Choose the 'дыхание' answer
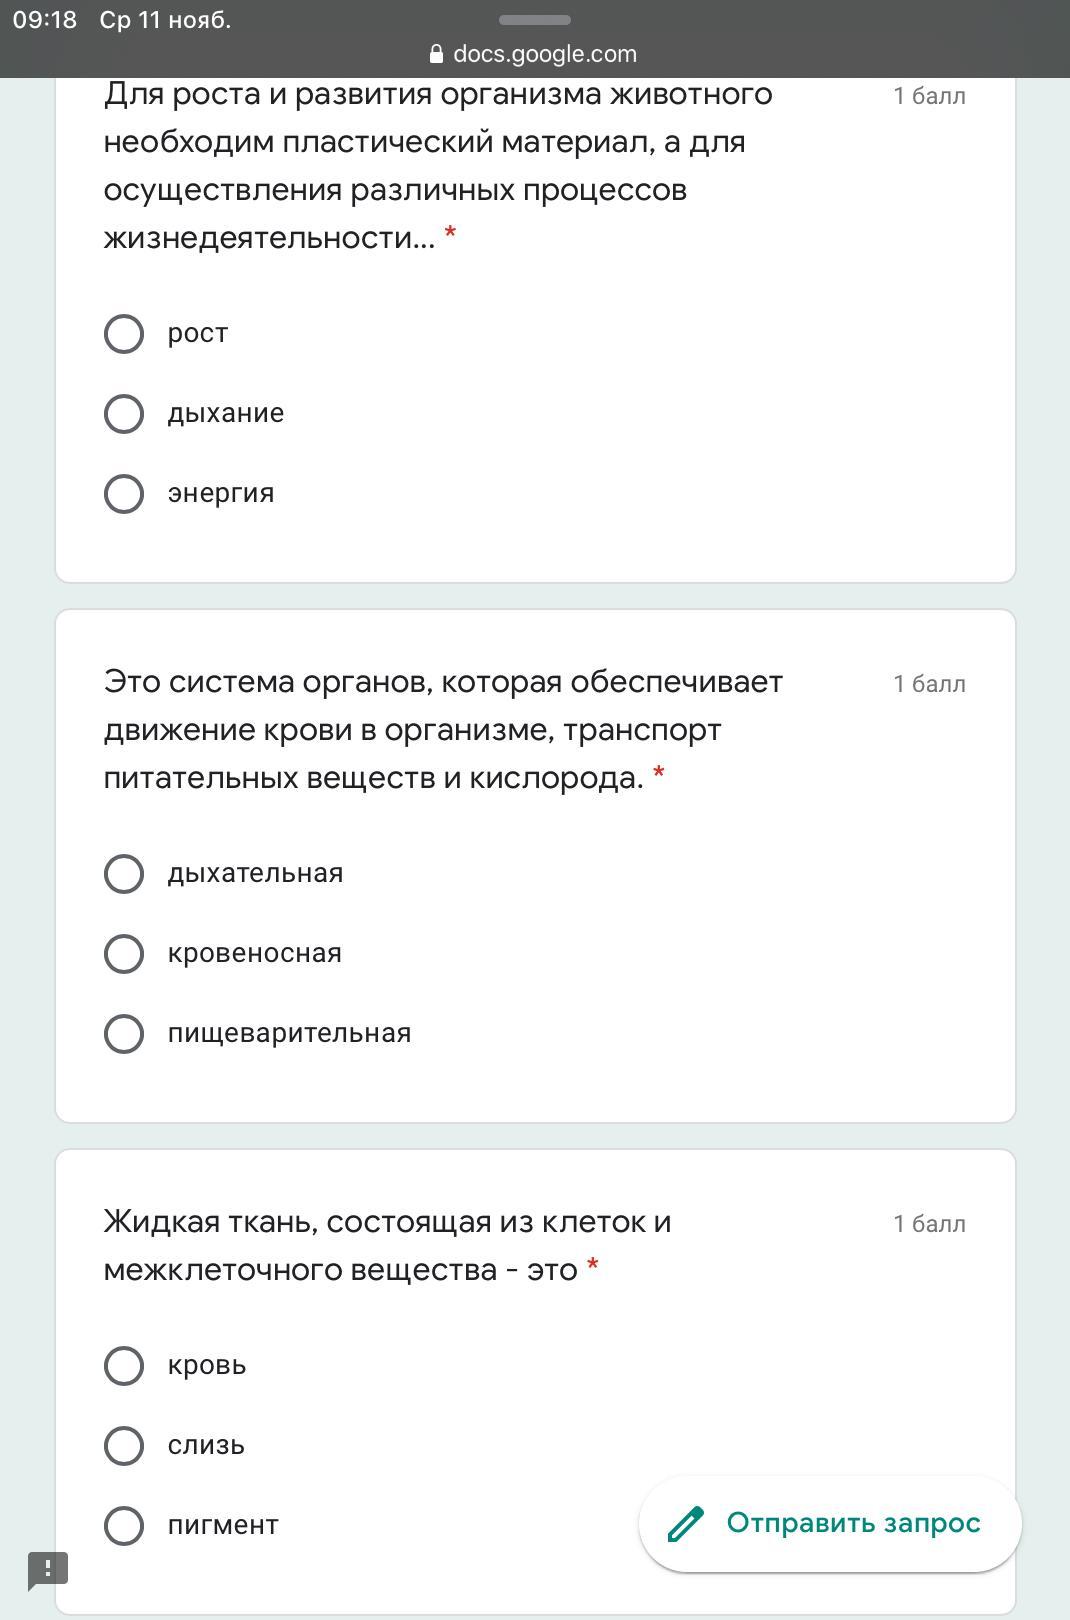This screenshot has height=1620, width=1070. point(124,414)
